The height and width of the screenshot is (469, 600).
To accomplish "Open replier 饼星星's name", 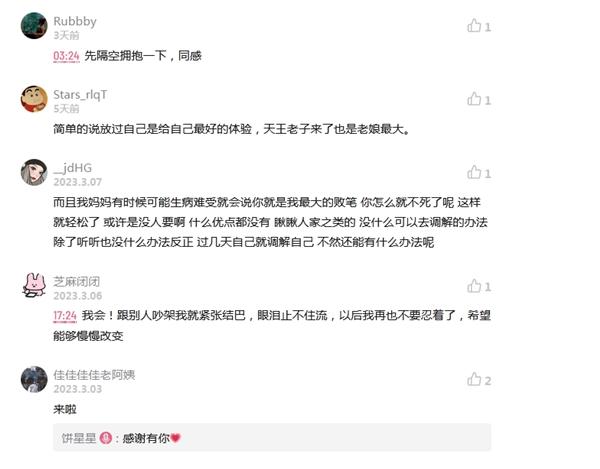I will pos(79,438).
